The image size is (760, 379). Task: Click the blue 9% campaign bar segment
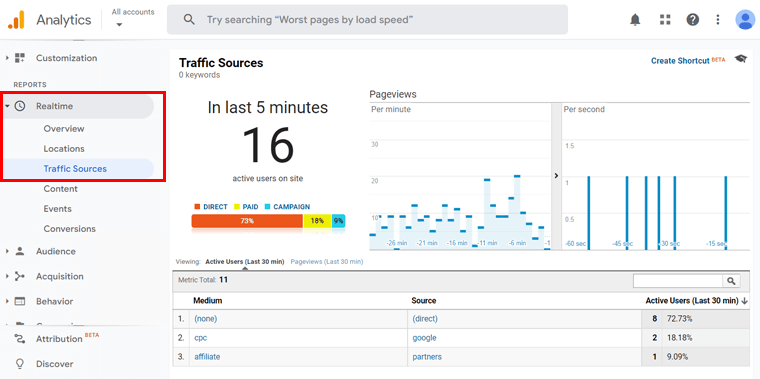[339, 221]
